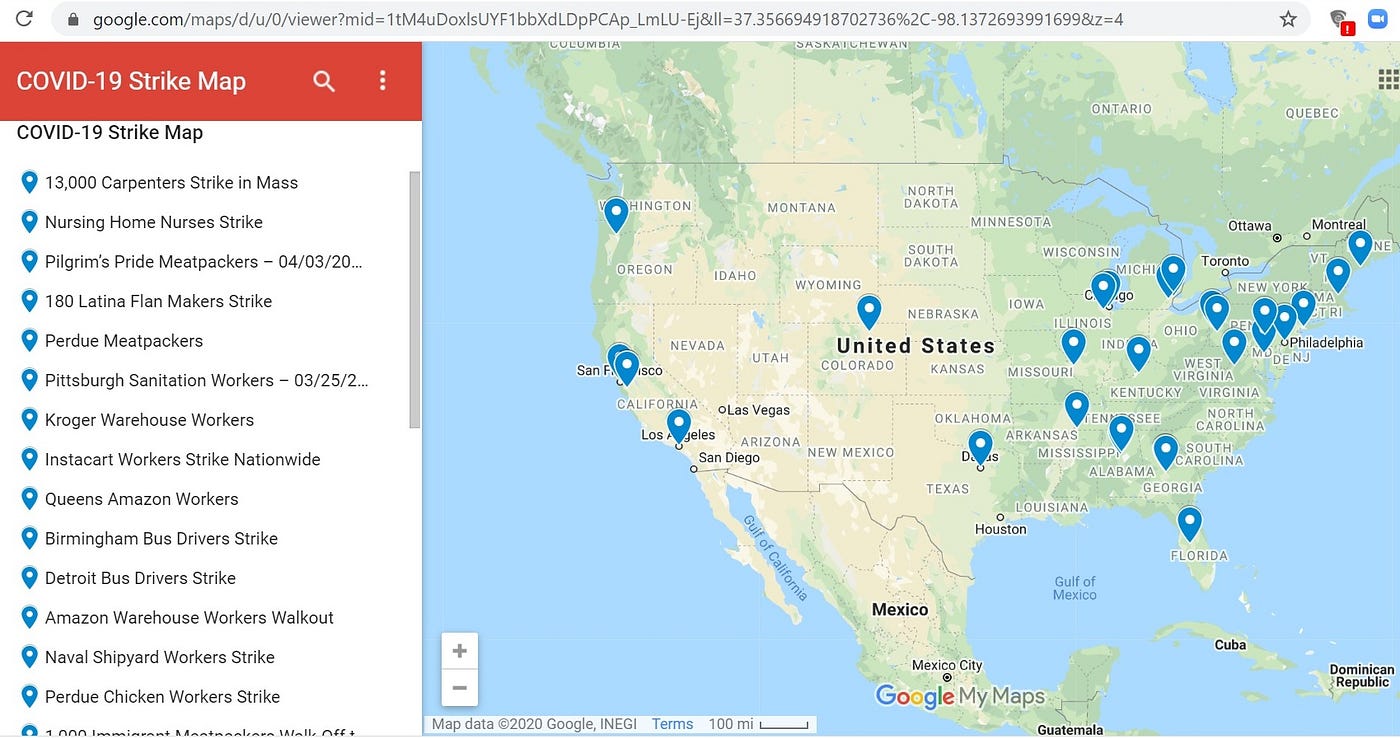
Task: Open '180 Latina Flan Makers Strike'
Action: coord(158,301)
